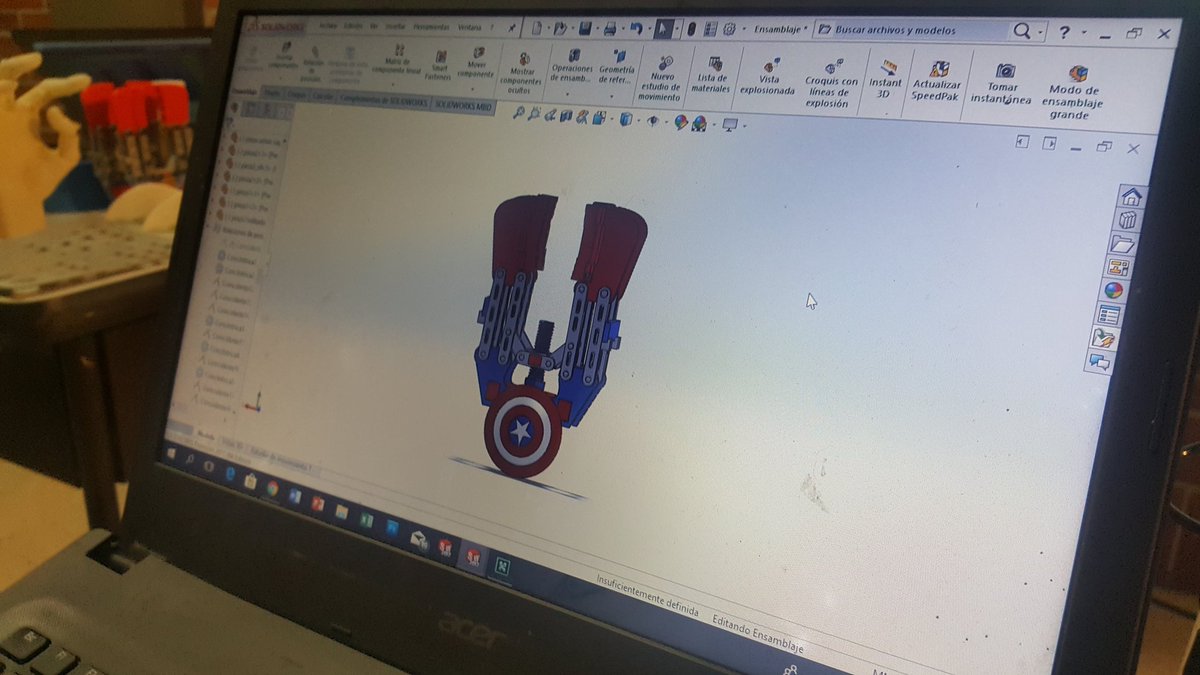Open dropdown arrow beside Options gear

(x=744, y=29)
